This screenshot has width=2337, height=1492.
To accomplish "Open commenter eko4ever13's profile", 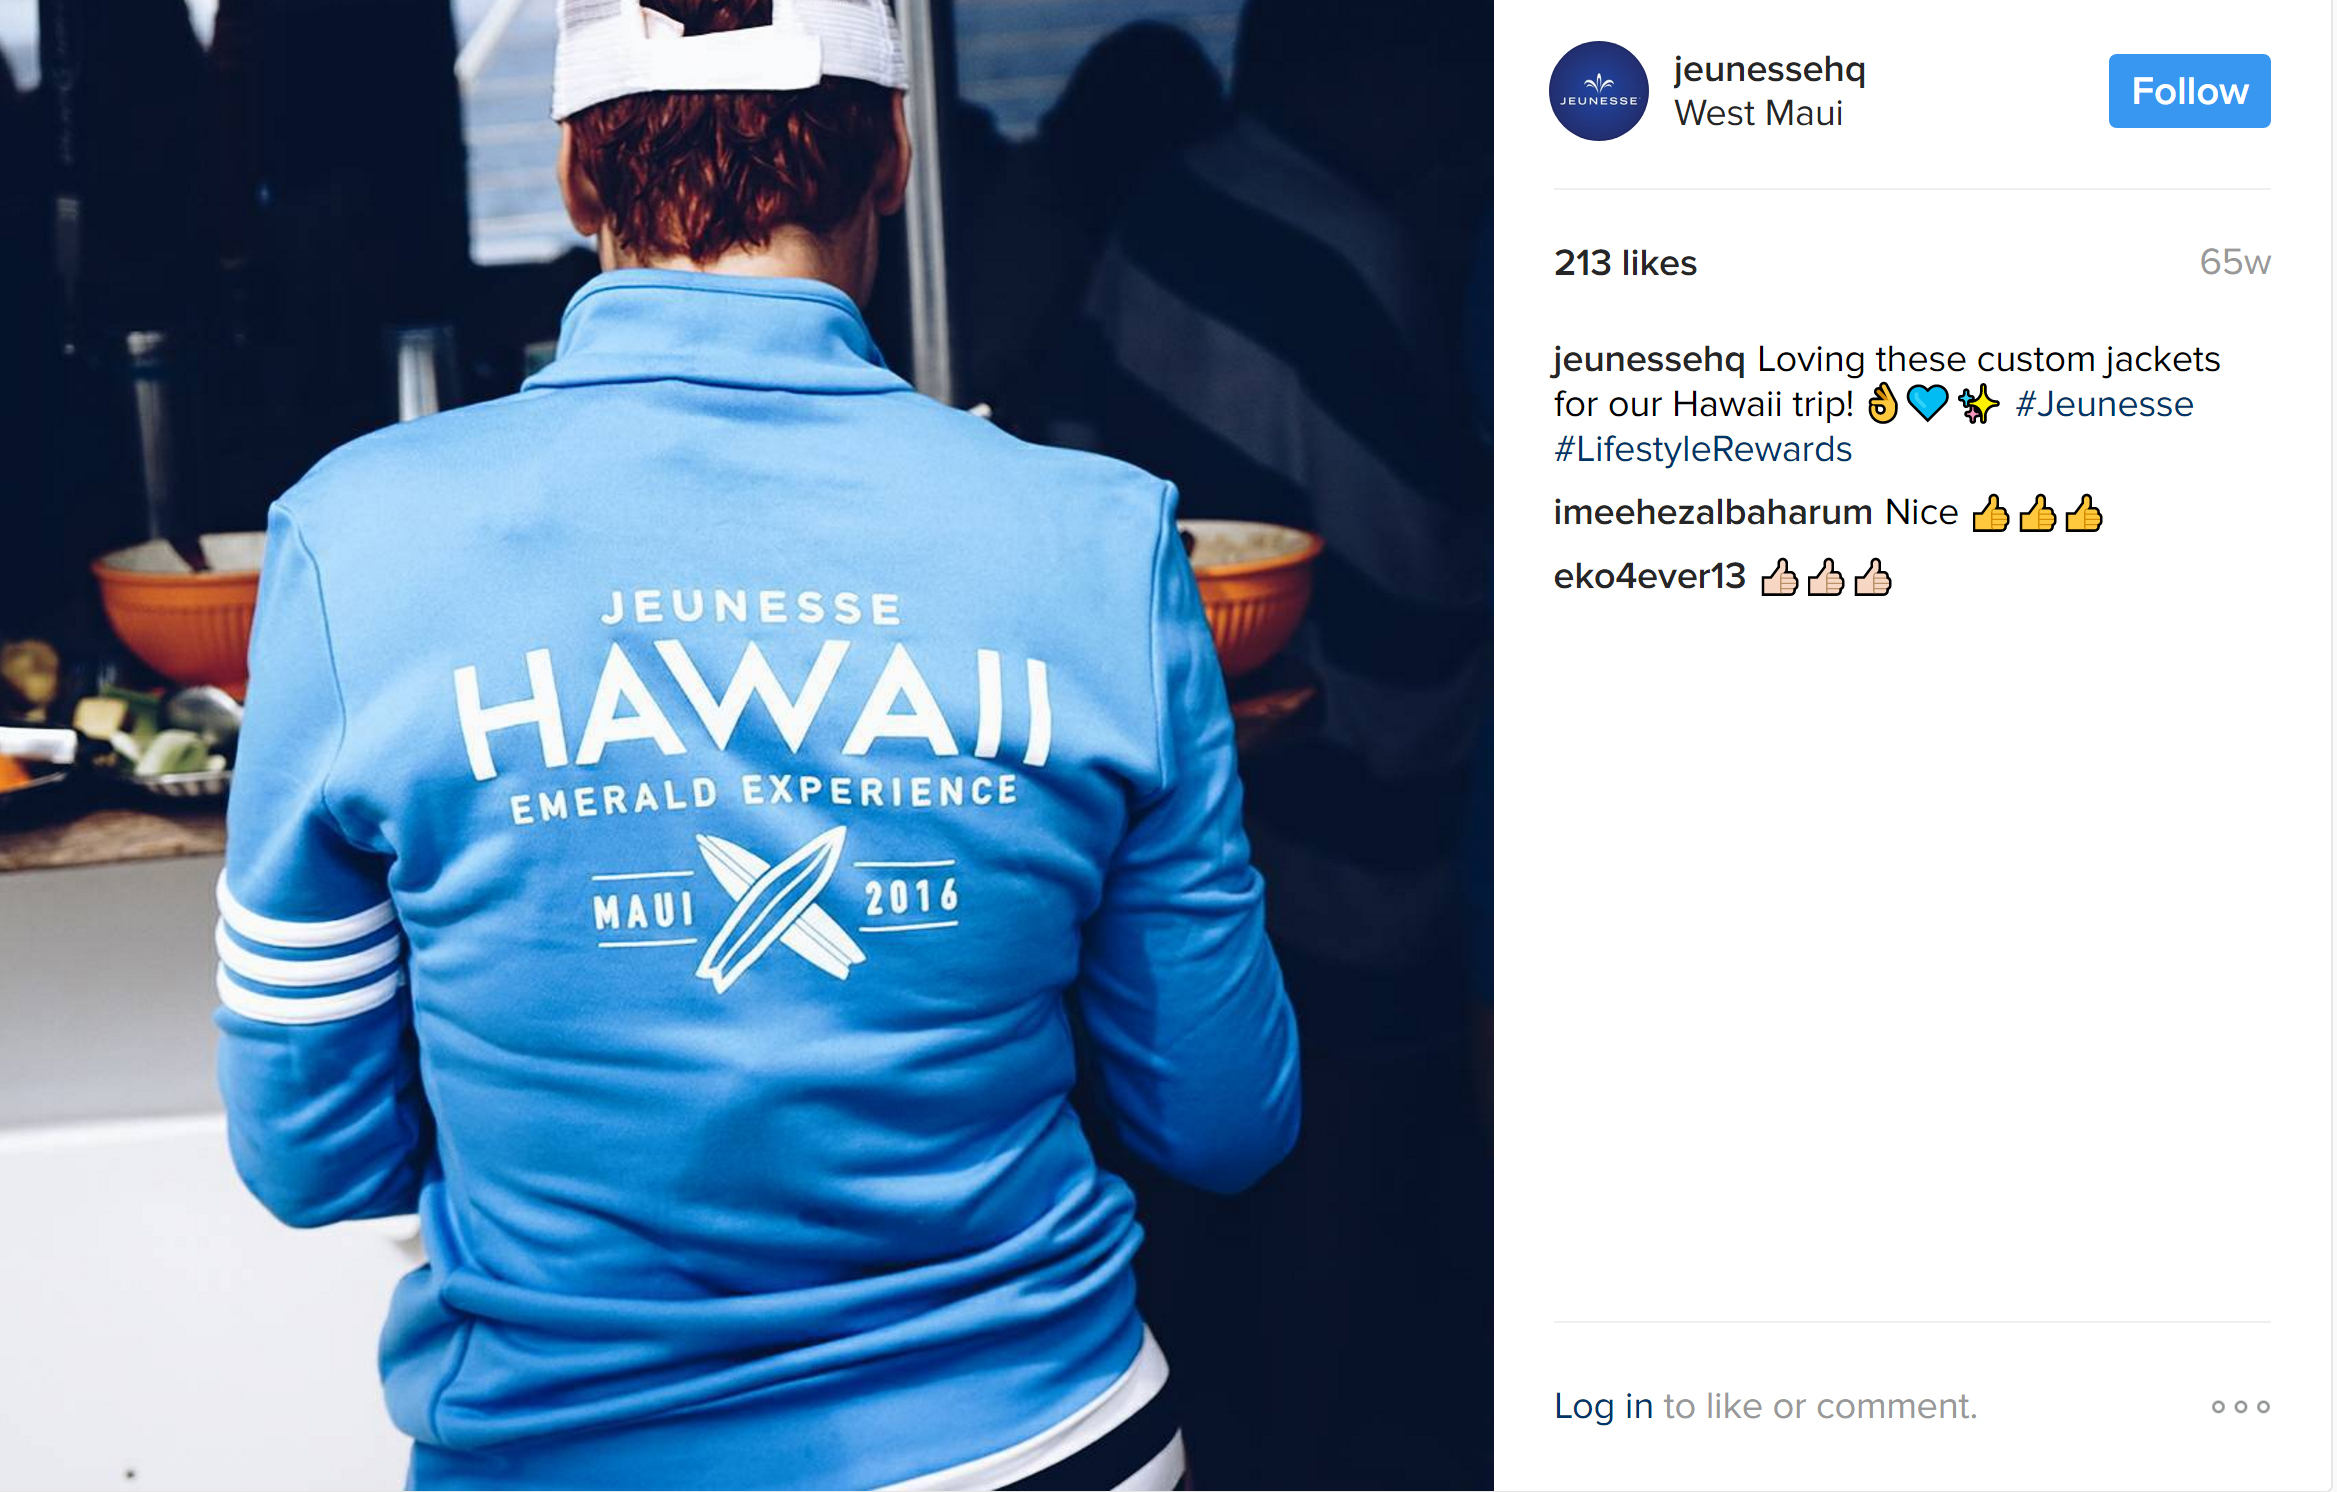I will [x=1649, y=576].
